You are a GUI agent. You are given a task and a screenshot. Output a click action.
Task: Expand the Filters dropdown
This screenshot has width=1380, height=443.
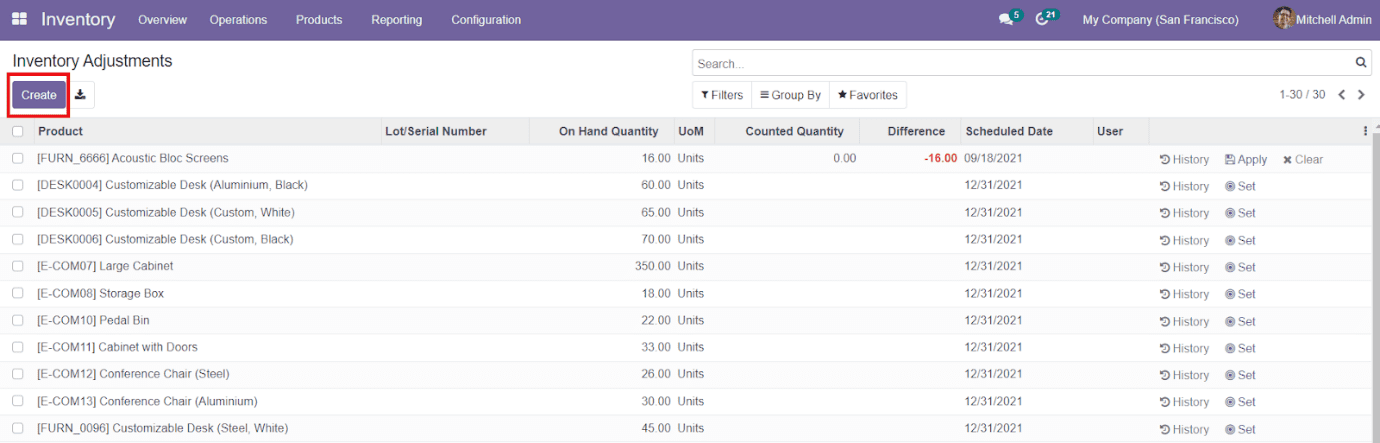pos(721,95)
